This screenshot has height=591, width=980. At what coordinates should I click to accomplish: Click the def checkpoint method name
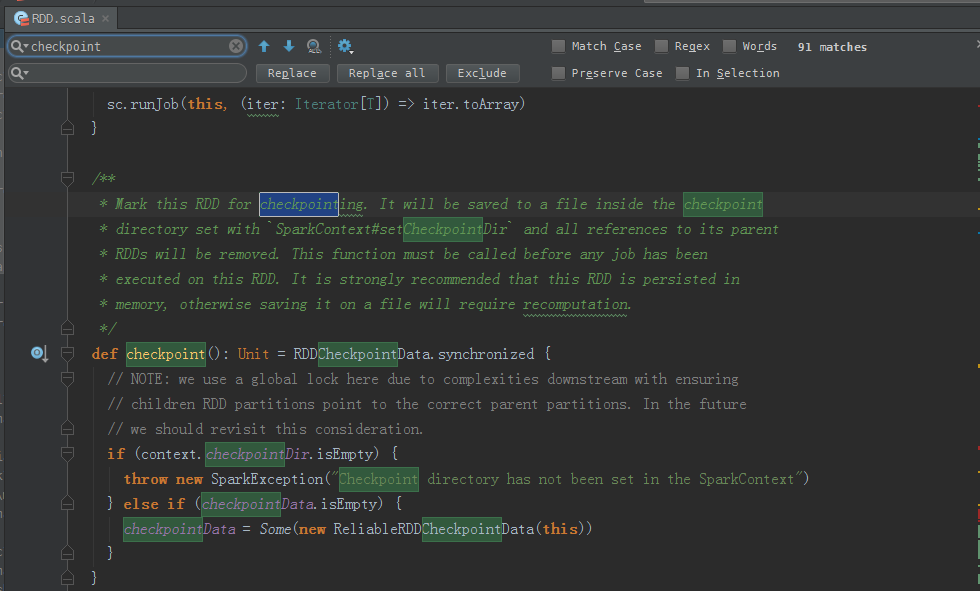tap(166, 354)
